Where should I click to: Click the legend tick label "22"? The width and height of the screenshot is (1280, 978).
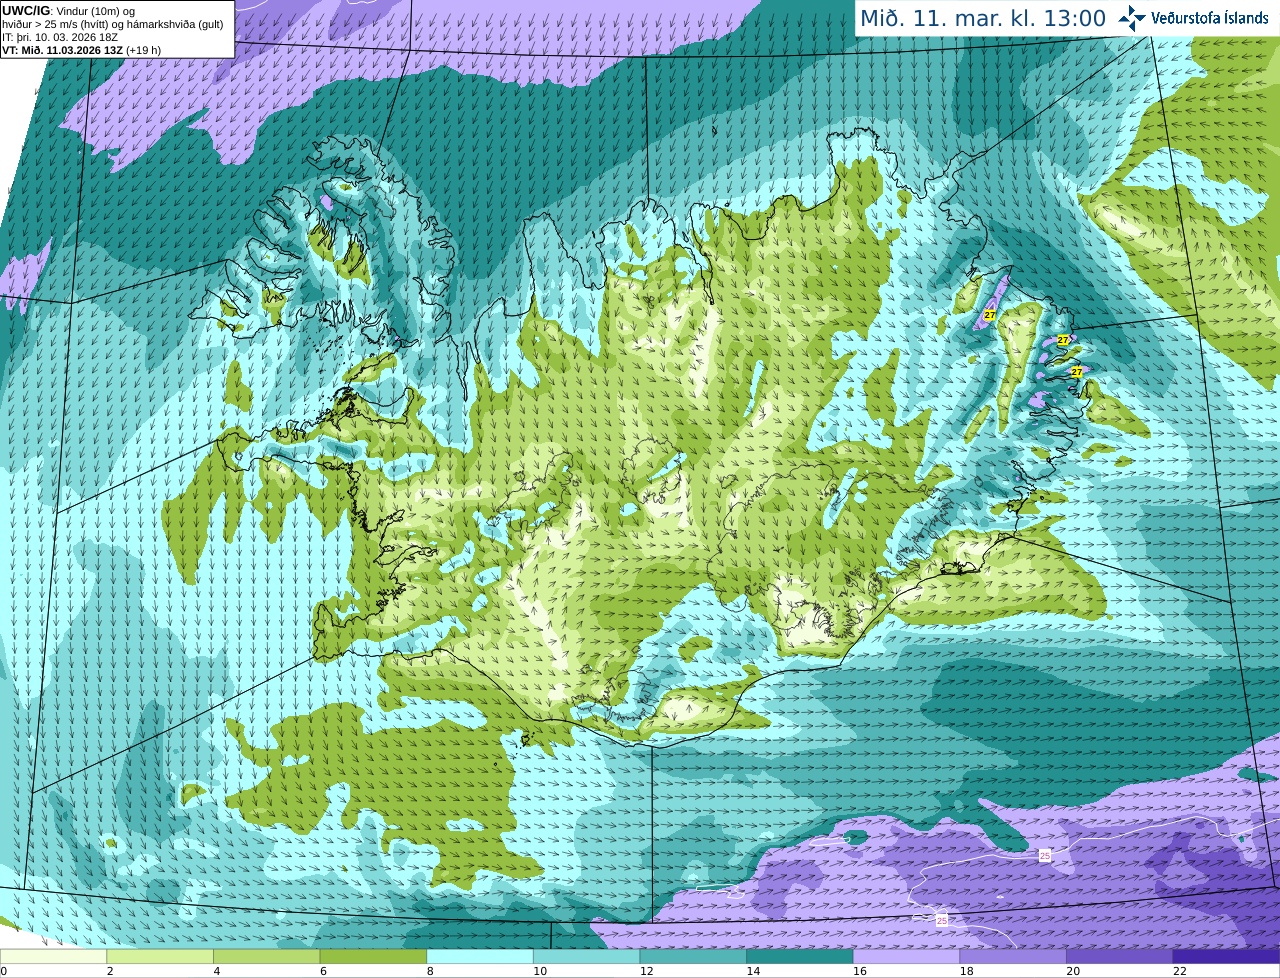coord(1180,971)
